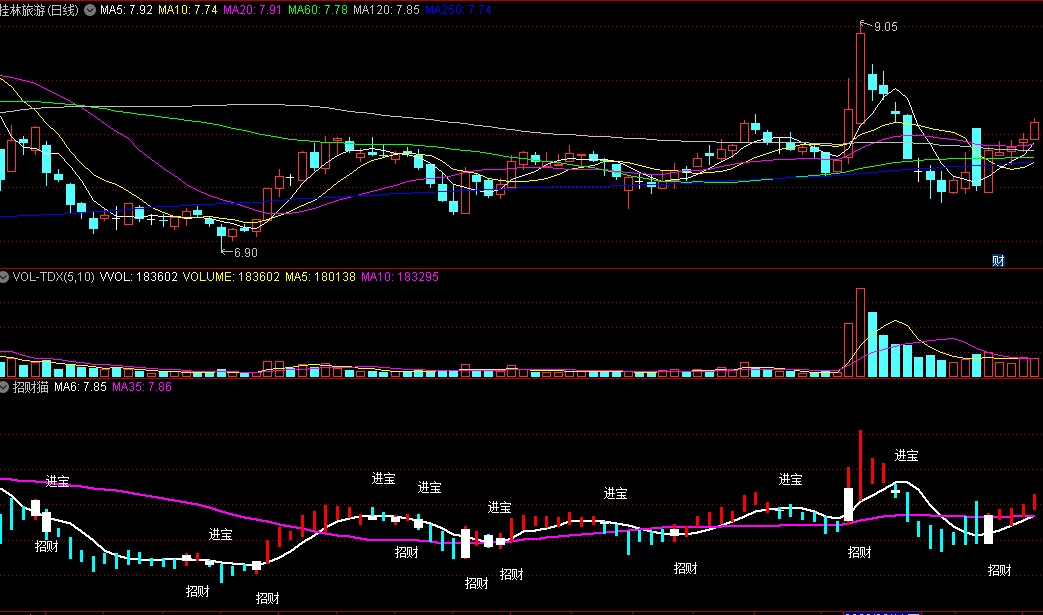The height and width of the screenshot is (615, 1043).
Task: Expand the 招财猫 indicator menu arrow
Action: coord(4,387)
